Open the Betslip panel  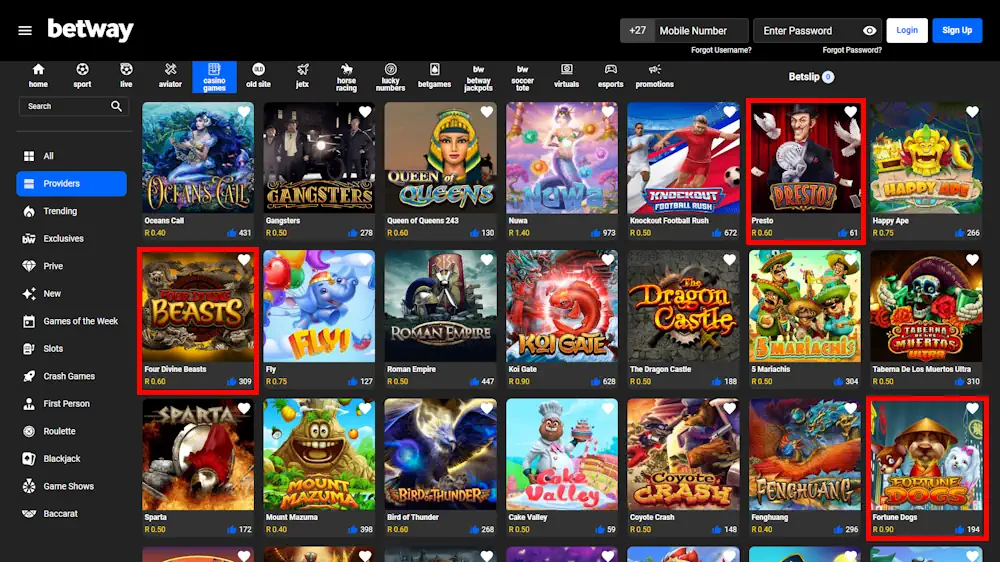pos(811,77)
